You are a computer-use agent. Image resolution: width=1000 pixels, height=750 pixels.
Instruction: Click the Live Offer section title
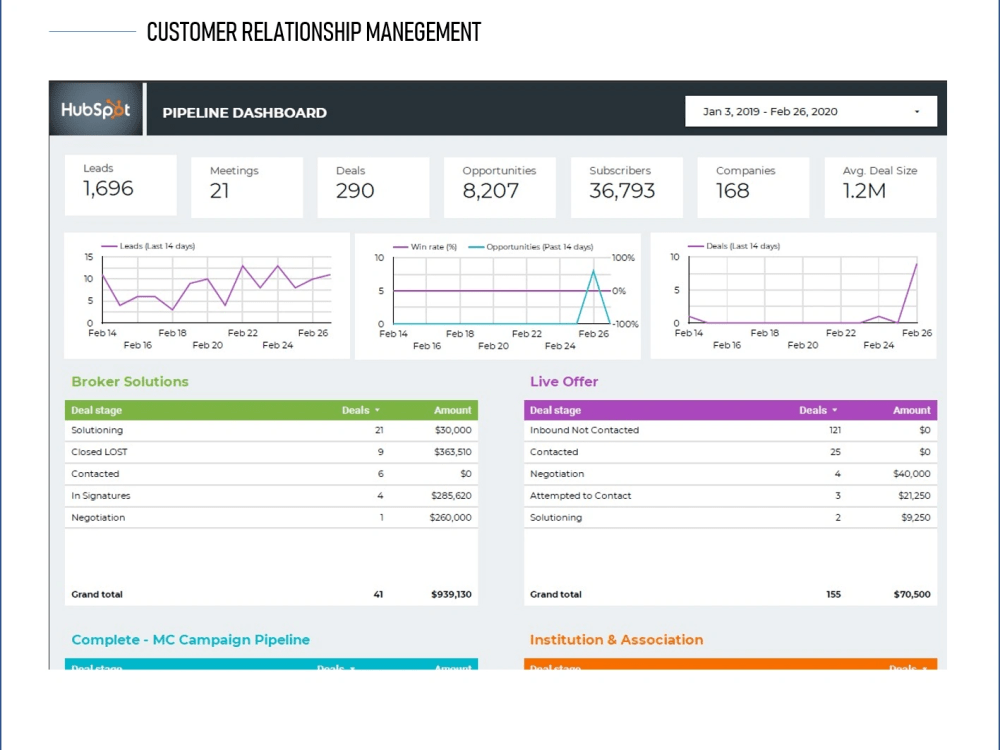564,381
